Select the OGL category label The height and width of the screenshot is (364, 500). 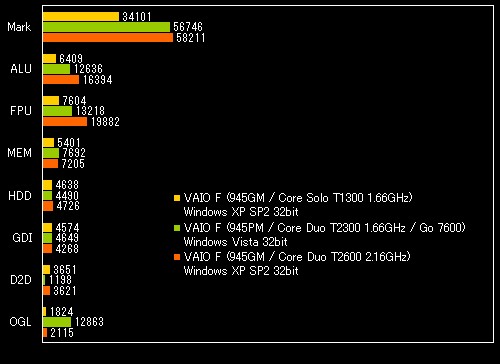point(20,322)
